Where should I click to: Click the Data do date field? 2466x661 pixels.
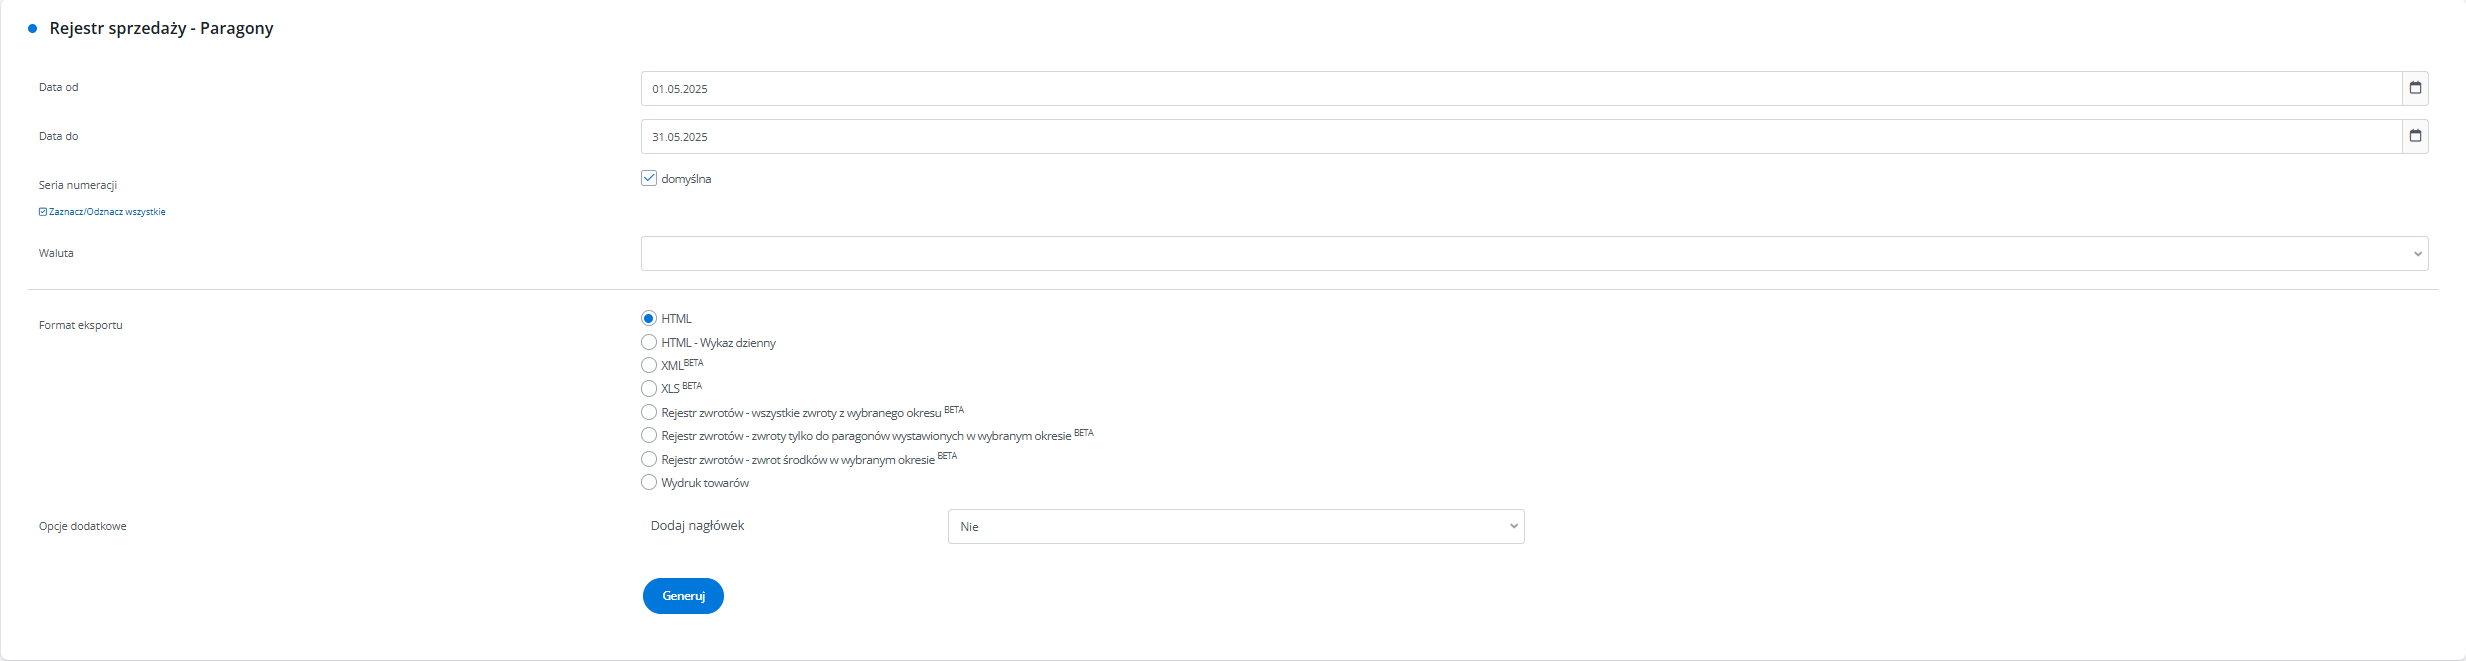[x=1520, y=137]
